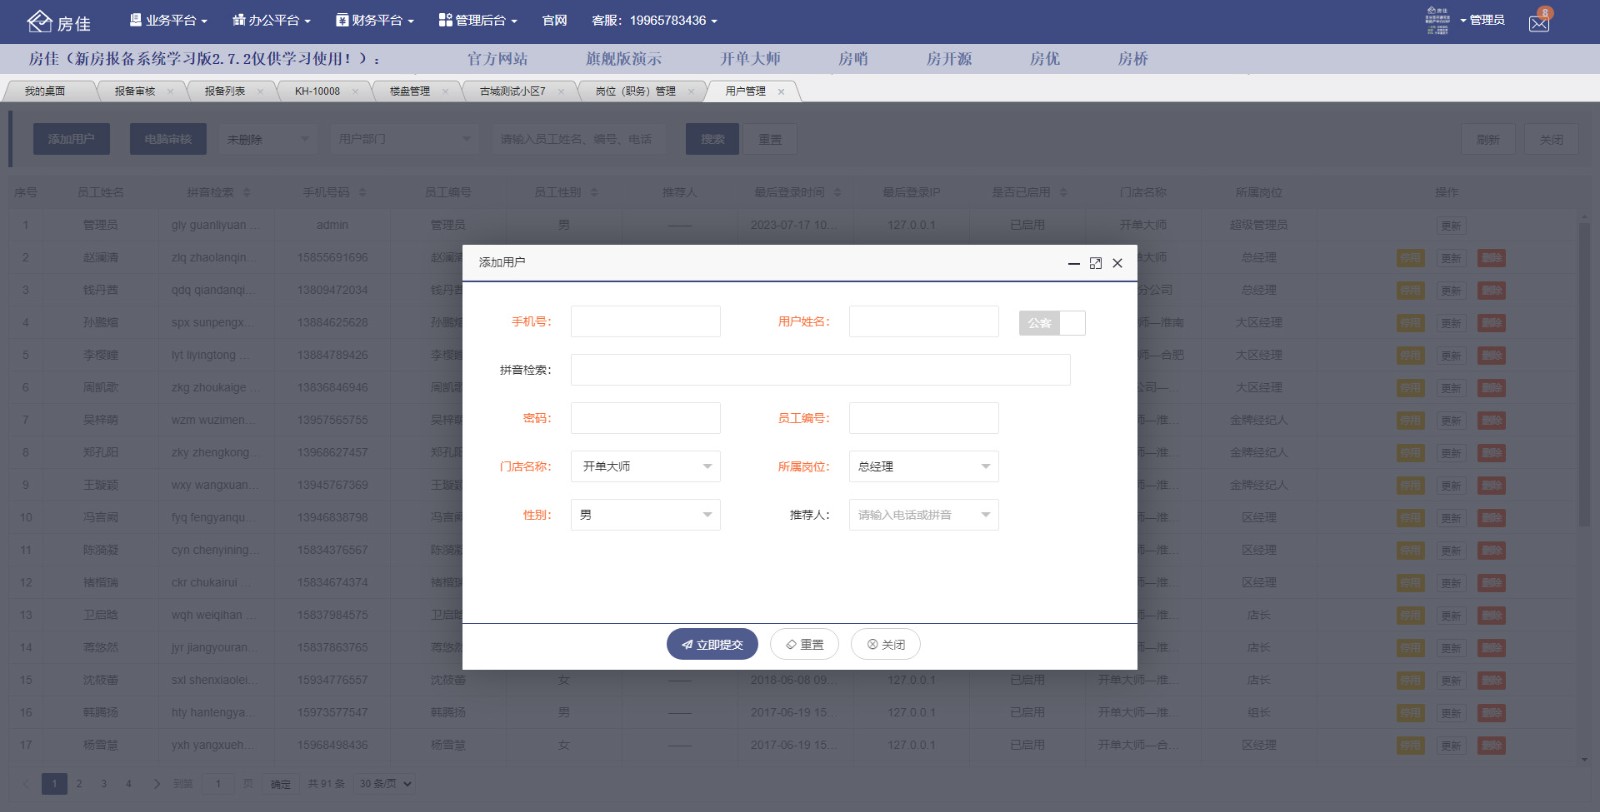Open the 推荐人 dropdown field
The height and width of the screenshot is (812, 1600).
[924, 515]
